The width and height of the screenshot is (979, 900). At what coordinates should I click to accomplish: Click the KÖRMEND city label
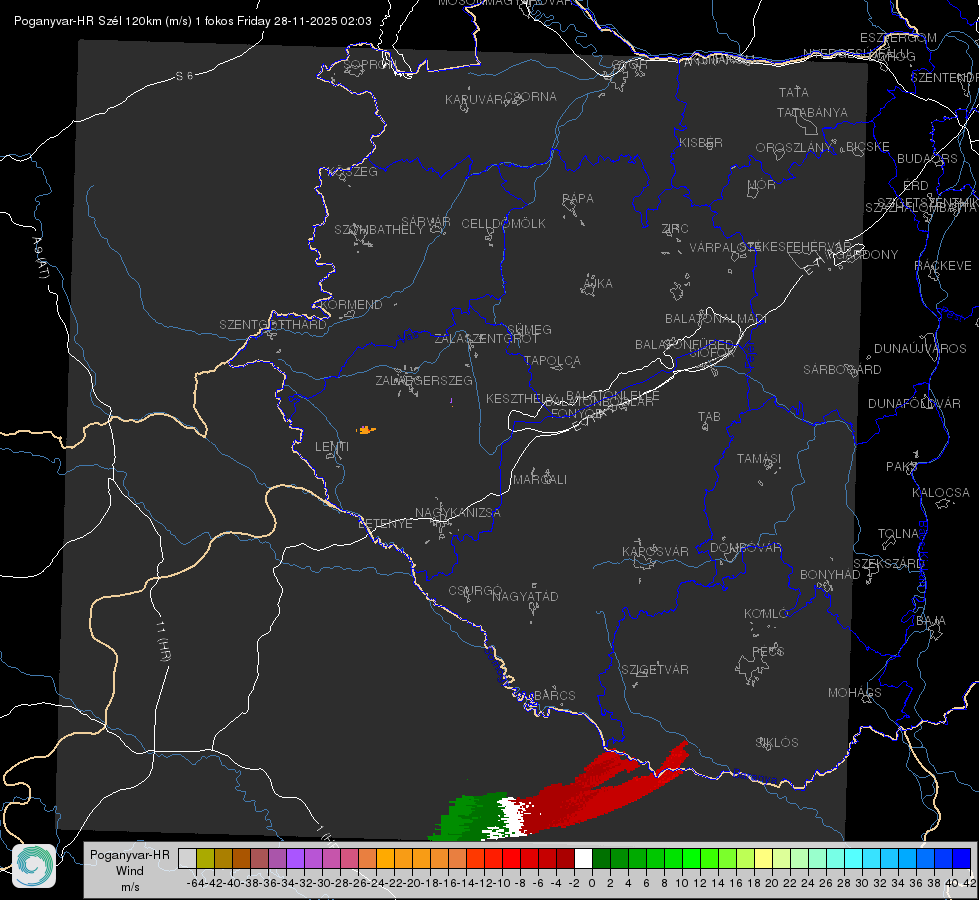351,305
